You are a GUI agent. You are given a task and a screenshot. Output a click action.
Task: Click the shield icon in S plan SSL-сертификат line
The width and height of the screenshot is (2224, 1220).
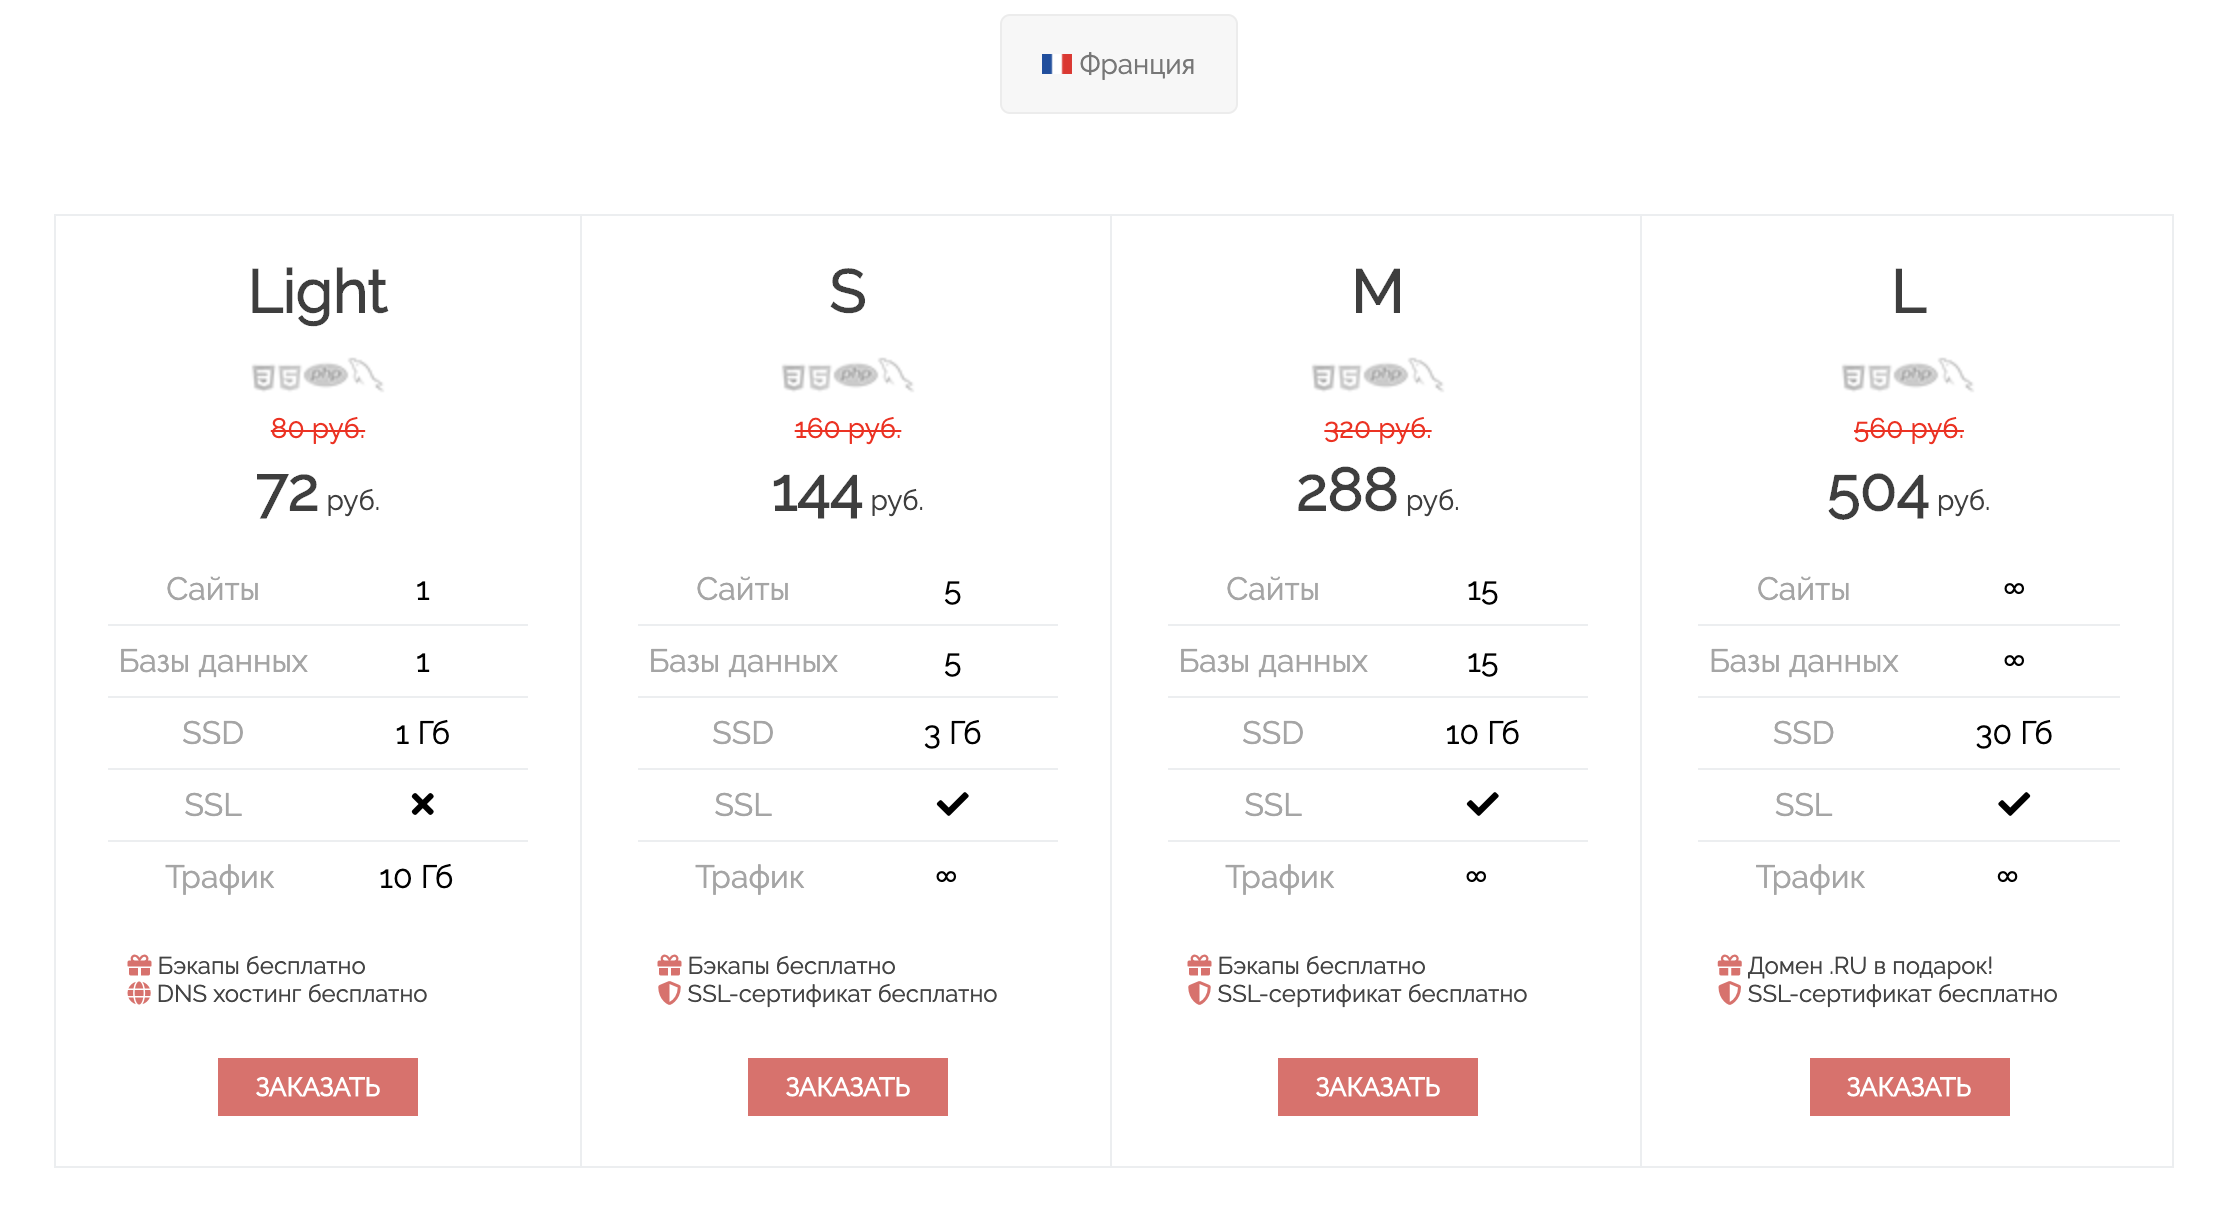[669, 994]
